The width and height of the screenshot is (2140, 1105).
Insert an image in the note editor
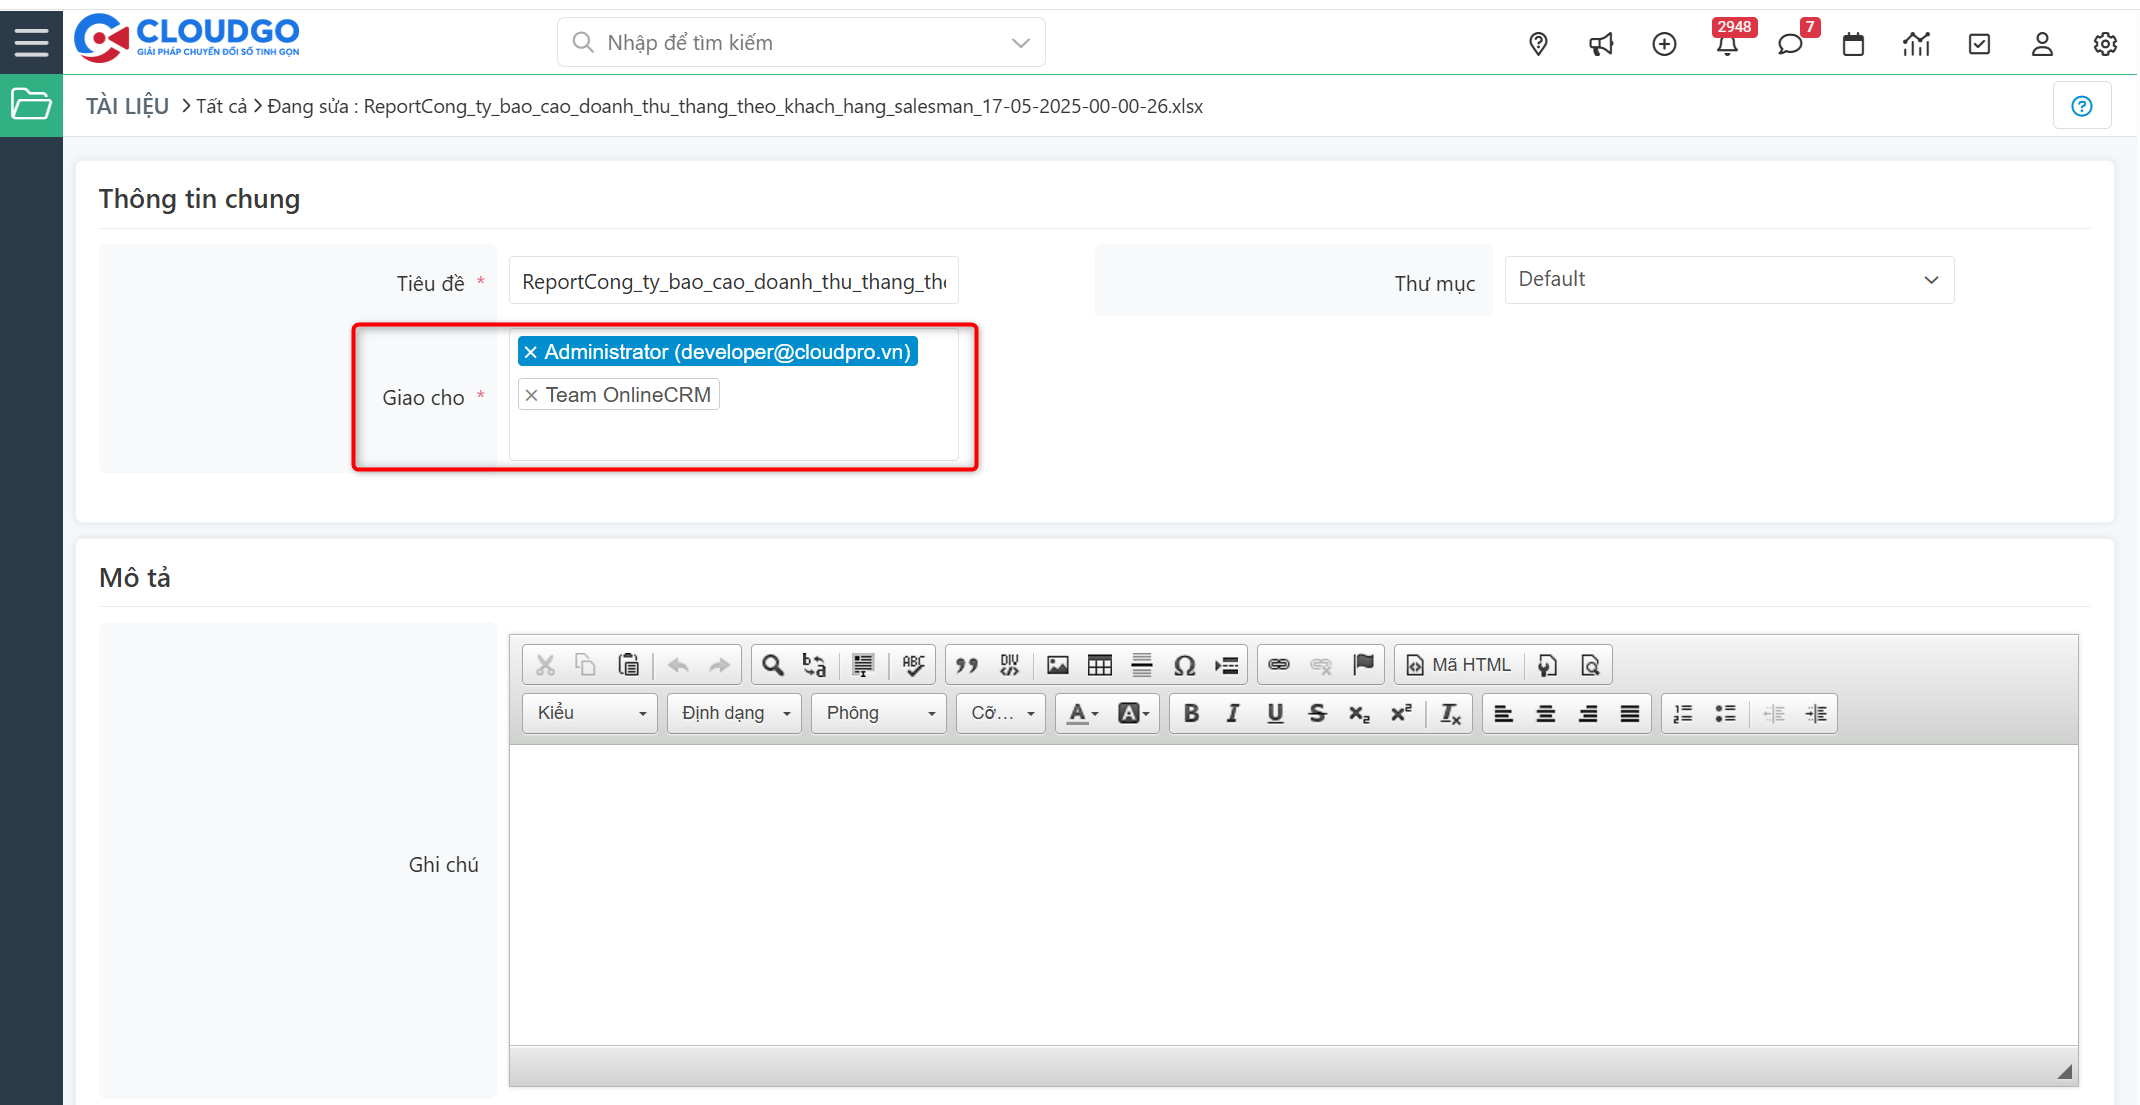1057,664
